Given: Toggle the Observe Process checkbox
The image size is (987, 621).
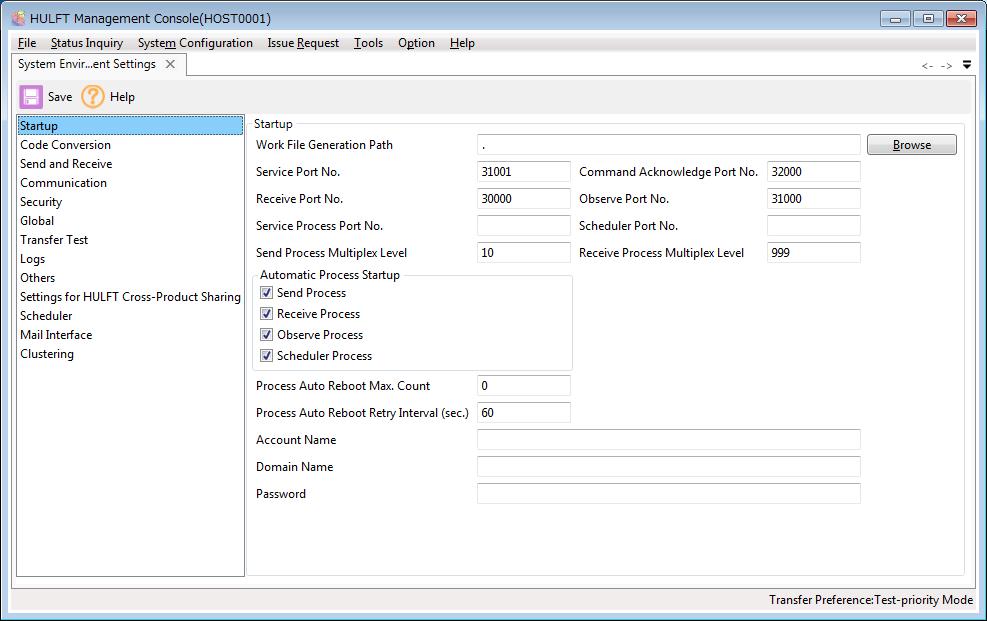Looking at the screenshot, I should click(x=266, y=335).
